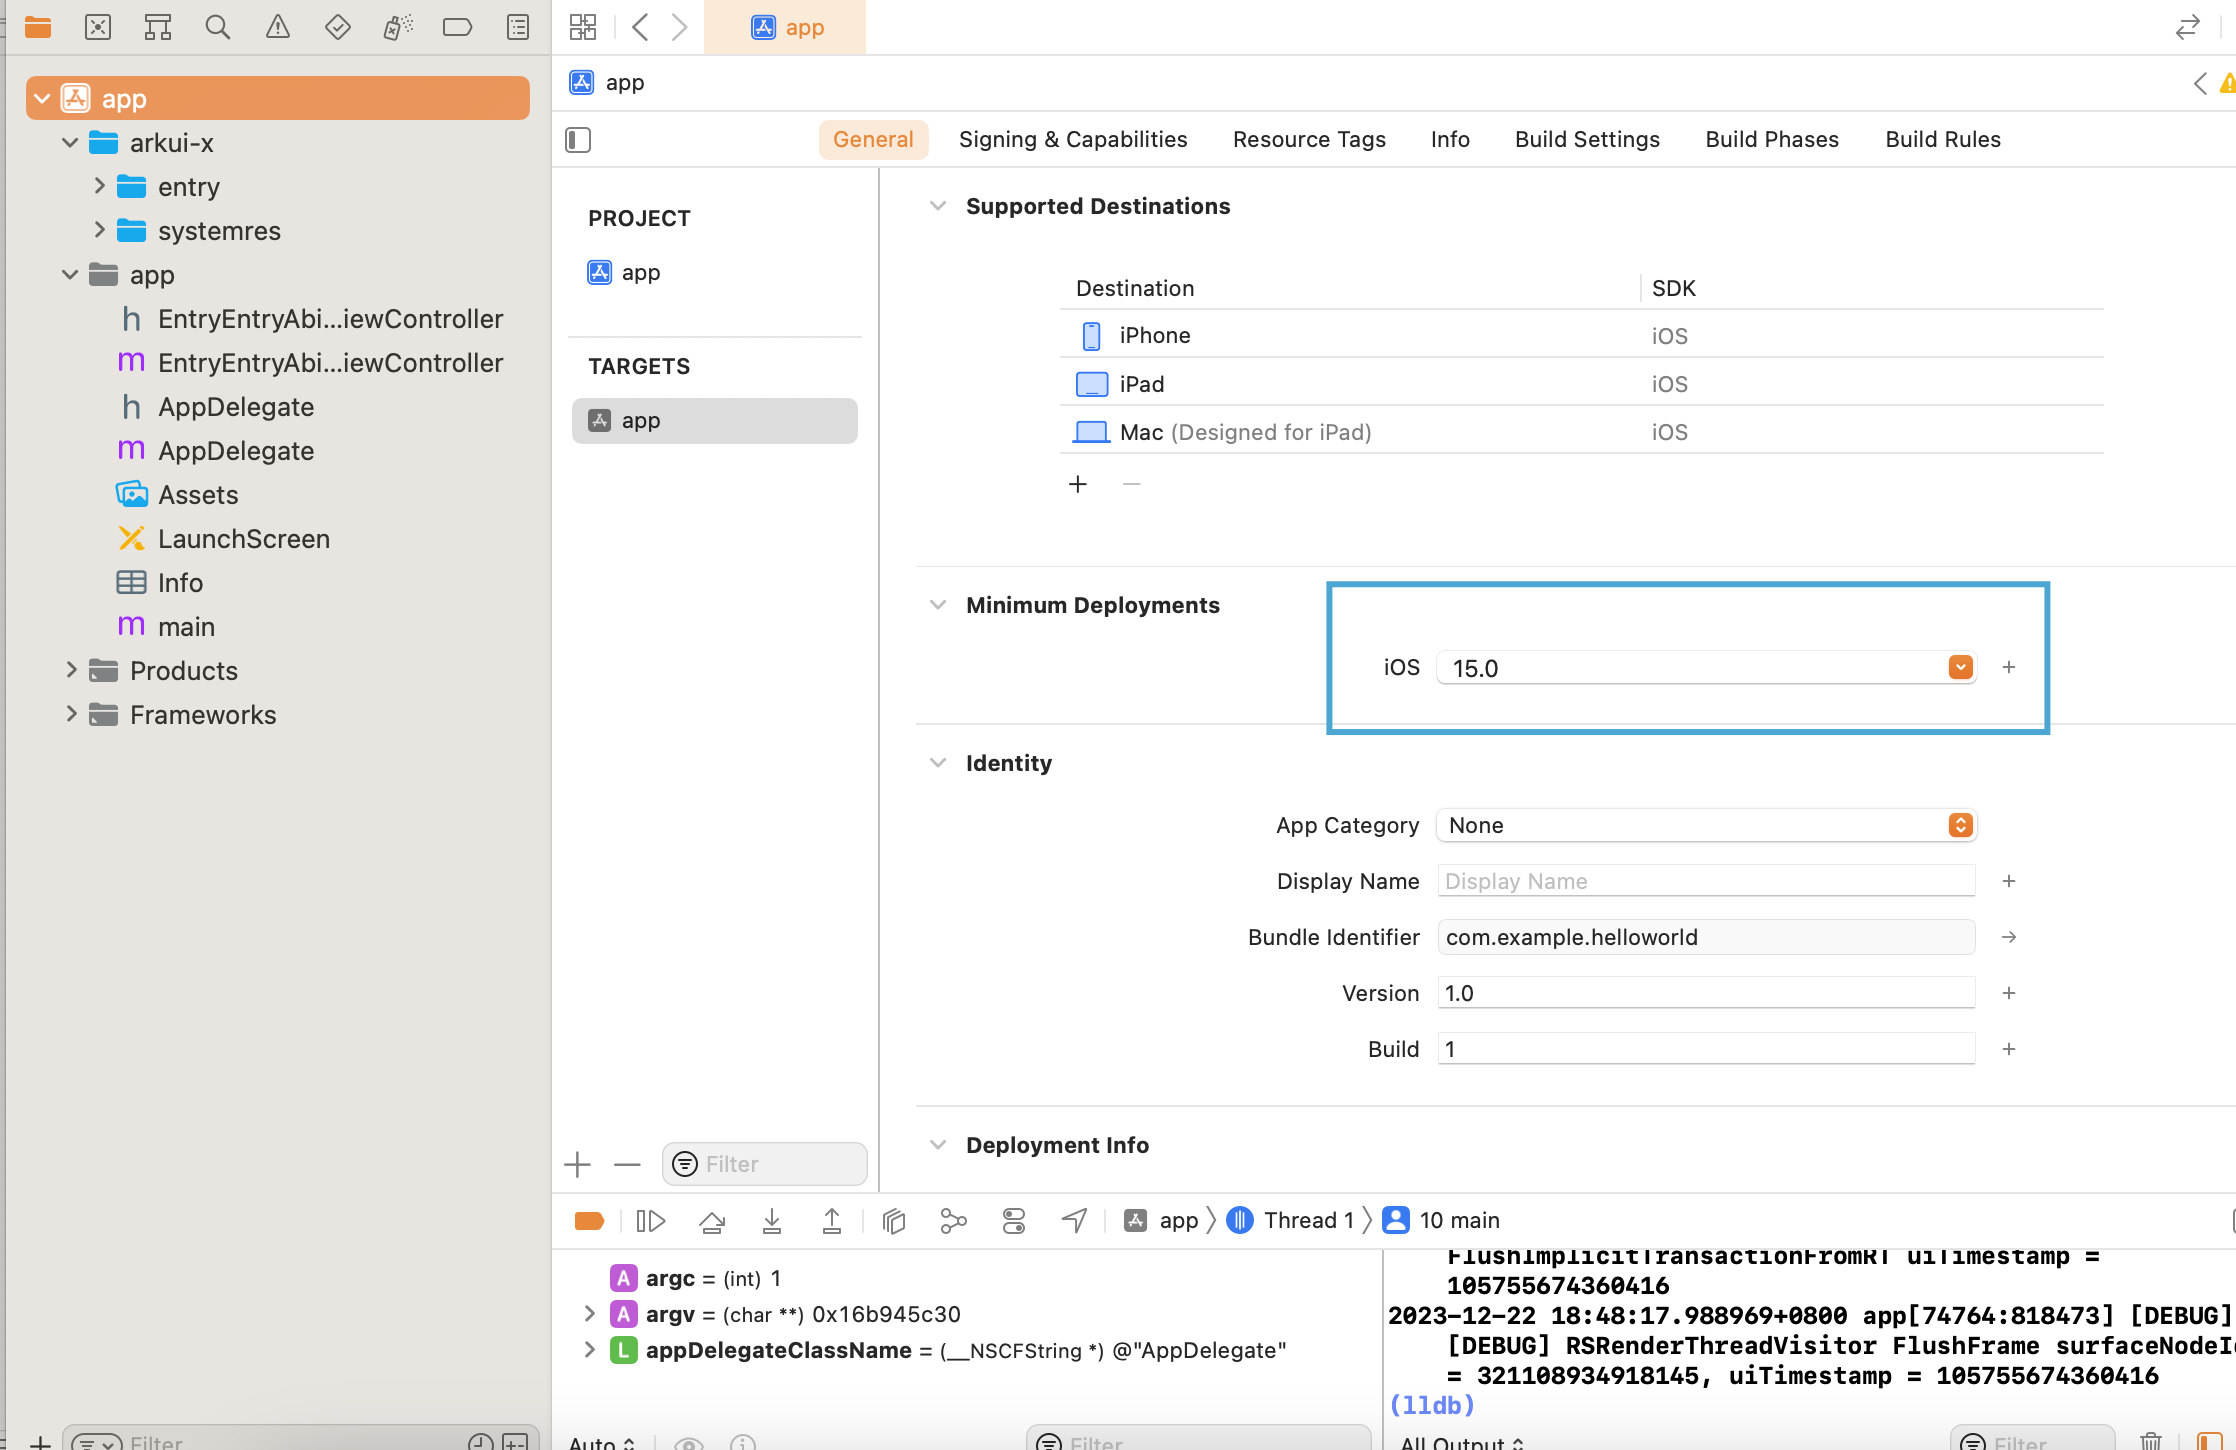Collapse the Supported Destinations section
Image resolution: width=2236 pixels, height=1450 pixels.
click(939, 205)
